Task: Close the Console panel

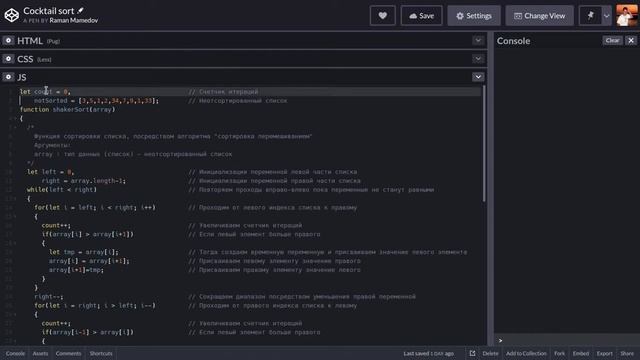Action: [631, 40]
